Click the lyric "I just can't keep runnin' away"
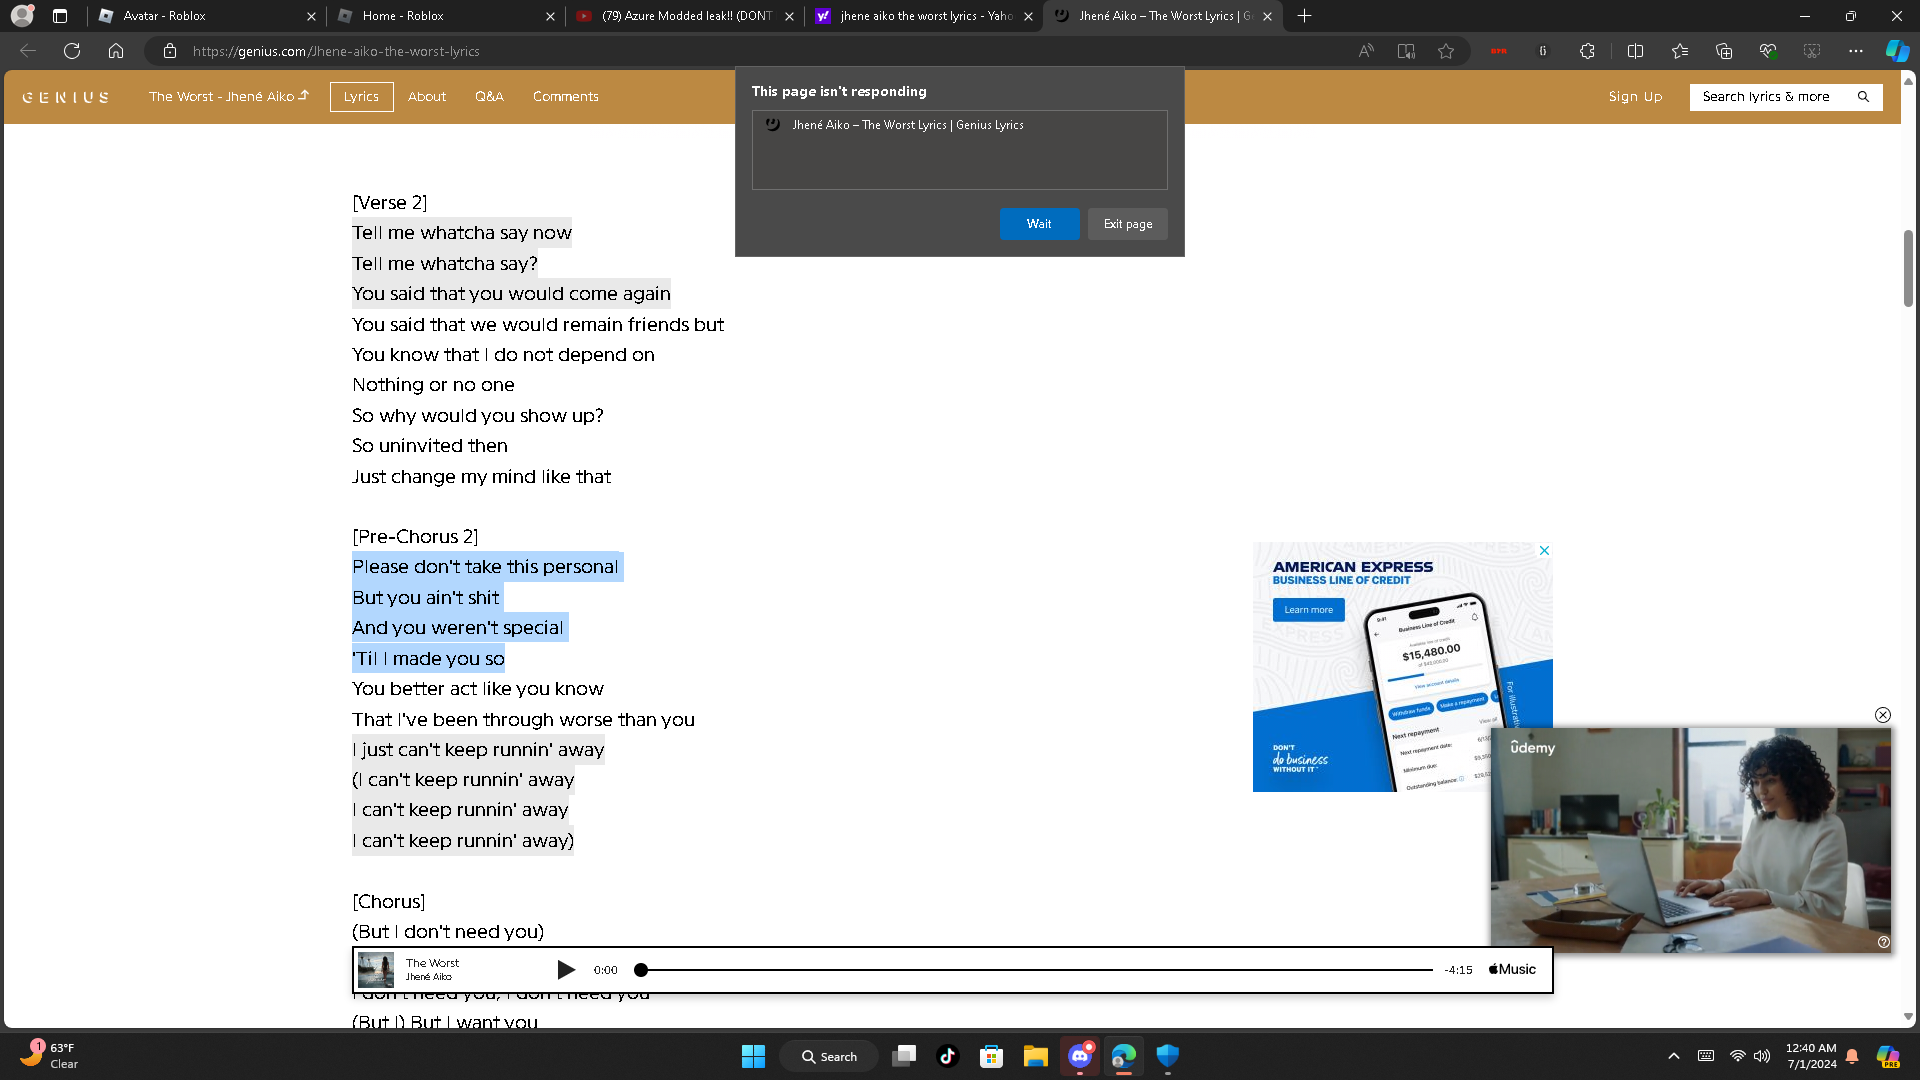Image resolution: width=1920 pixels, height=1080 pixels. coord(478,750)
